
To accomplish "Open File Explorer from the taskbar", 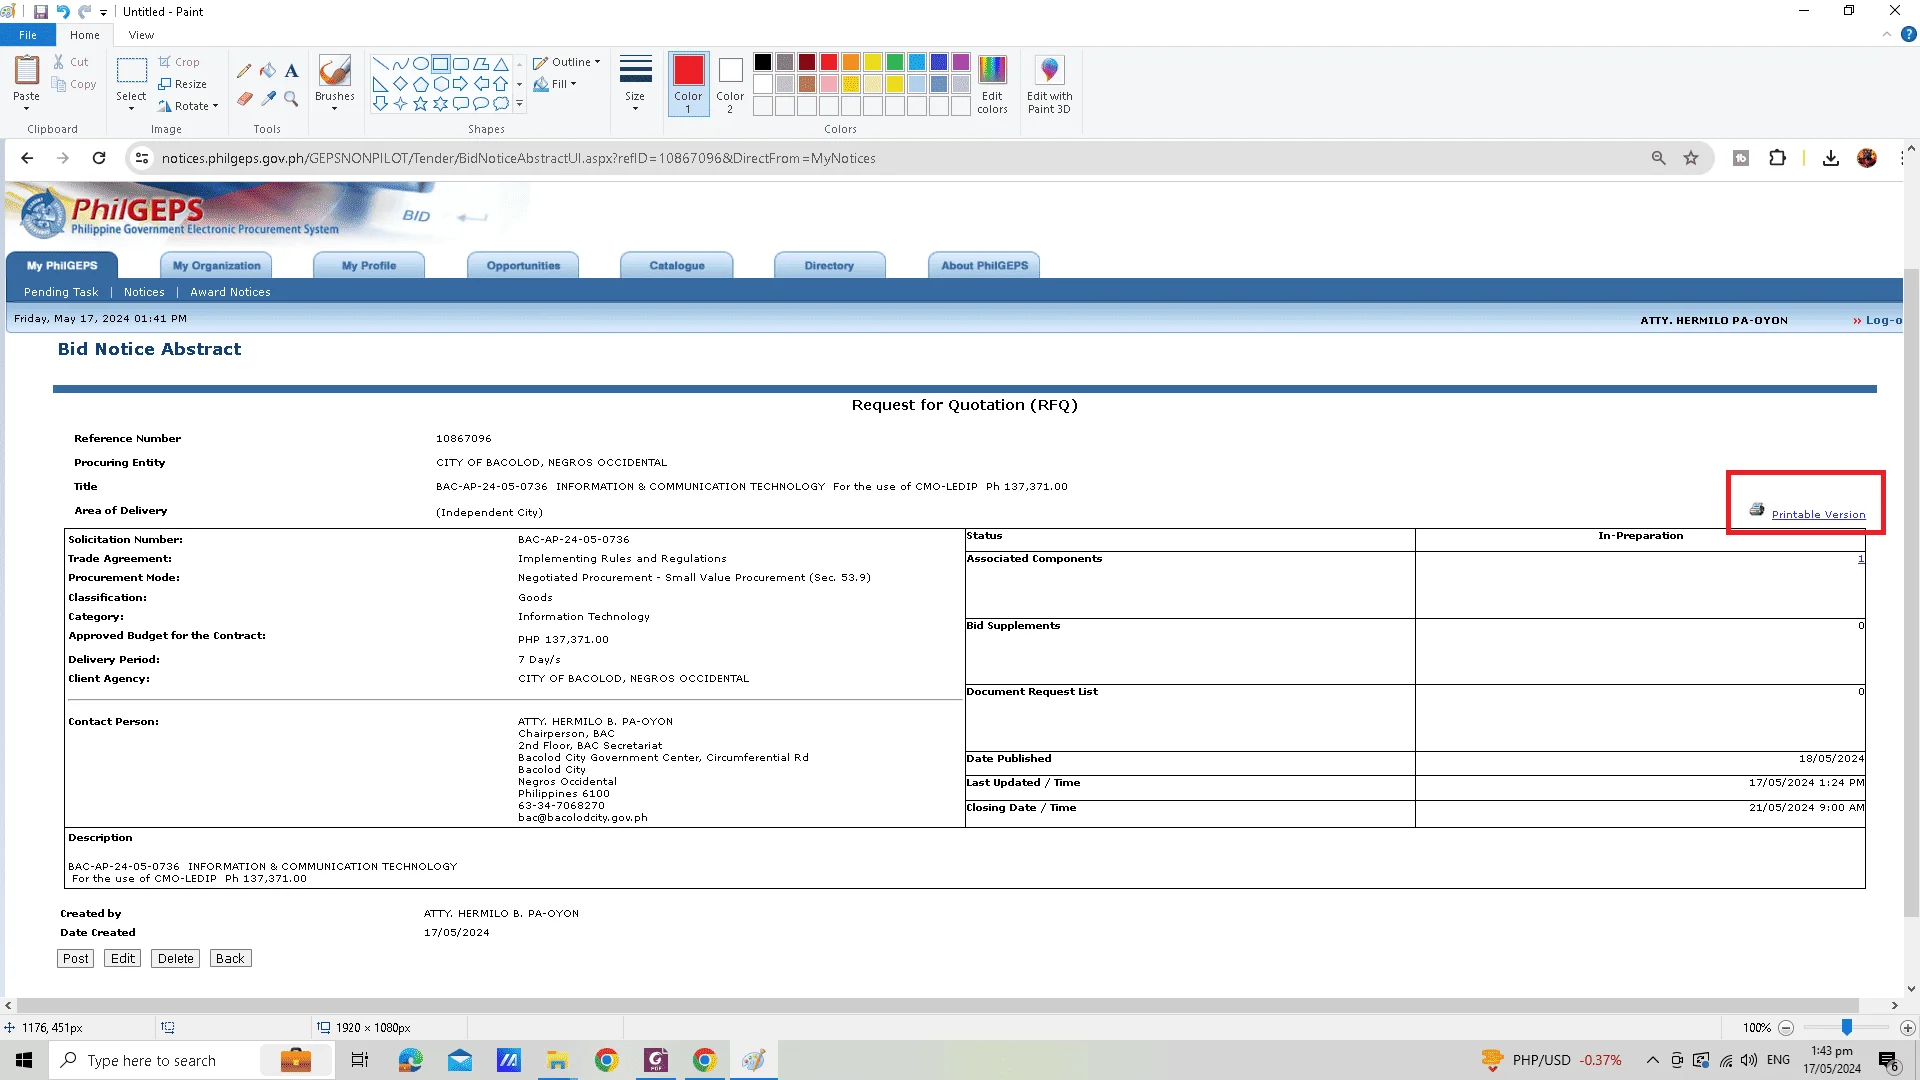I will point(557,1060).
